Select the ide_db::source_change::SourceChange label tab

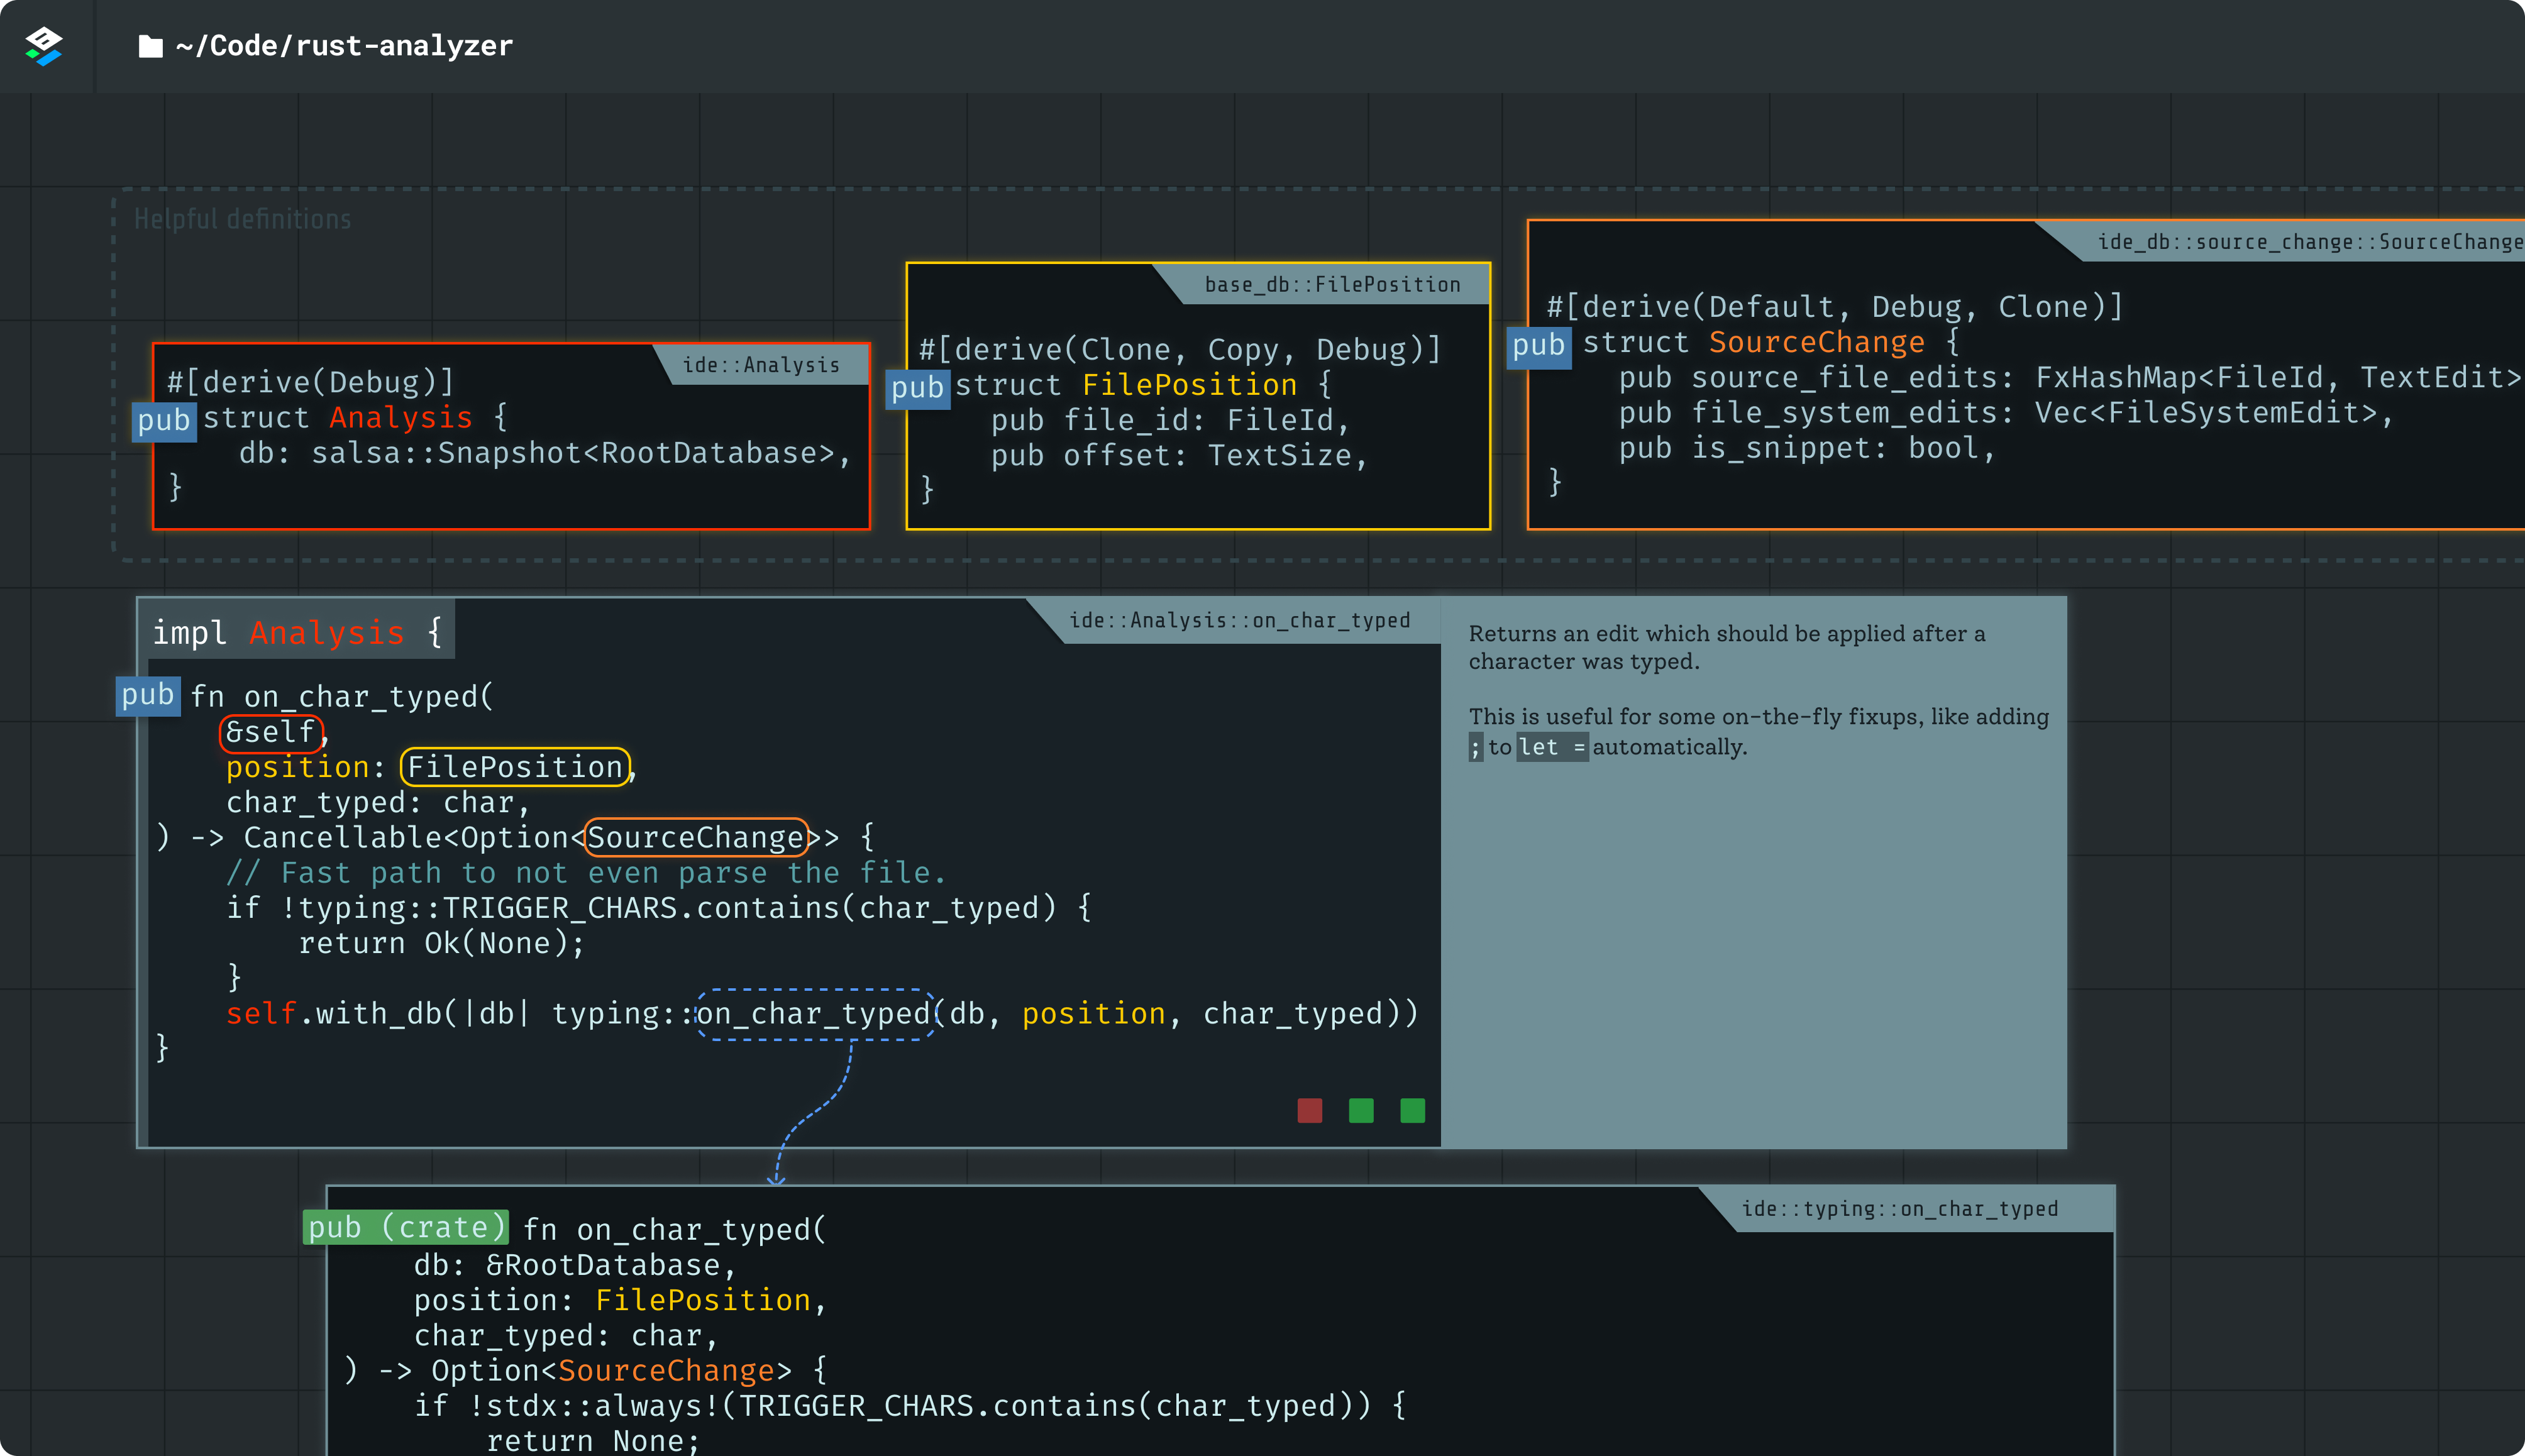[x=2309, y=242]
